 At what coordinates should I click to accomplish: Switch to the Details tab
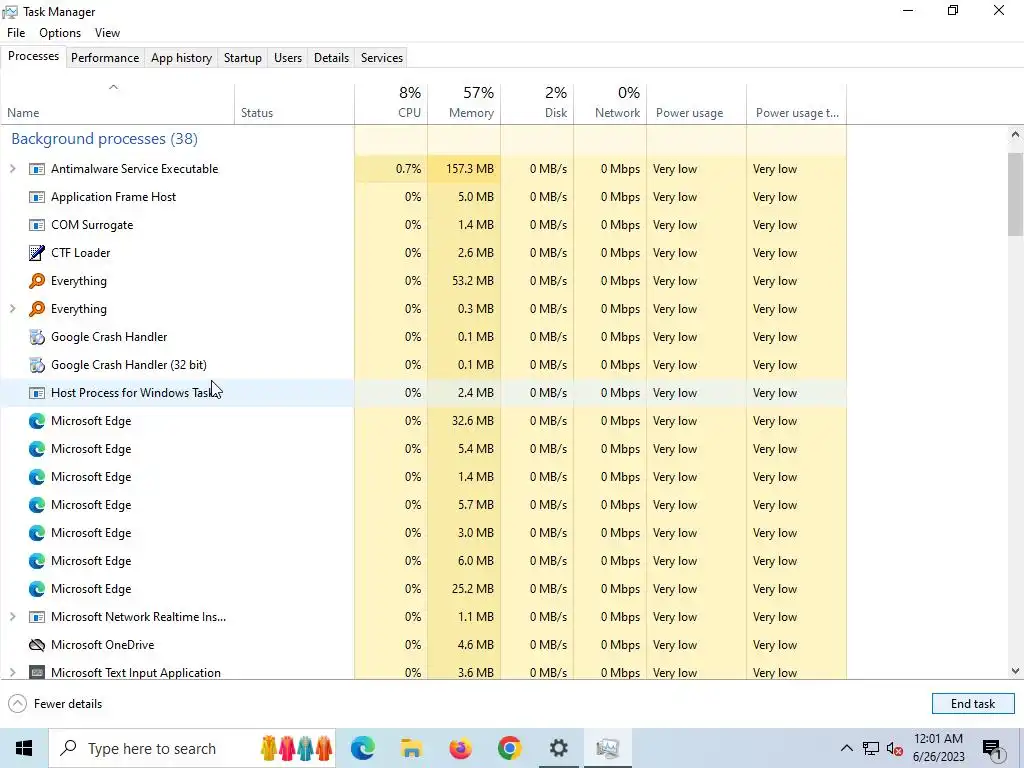[x=331, y=57]
